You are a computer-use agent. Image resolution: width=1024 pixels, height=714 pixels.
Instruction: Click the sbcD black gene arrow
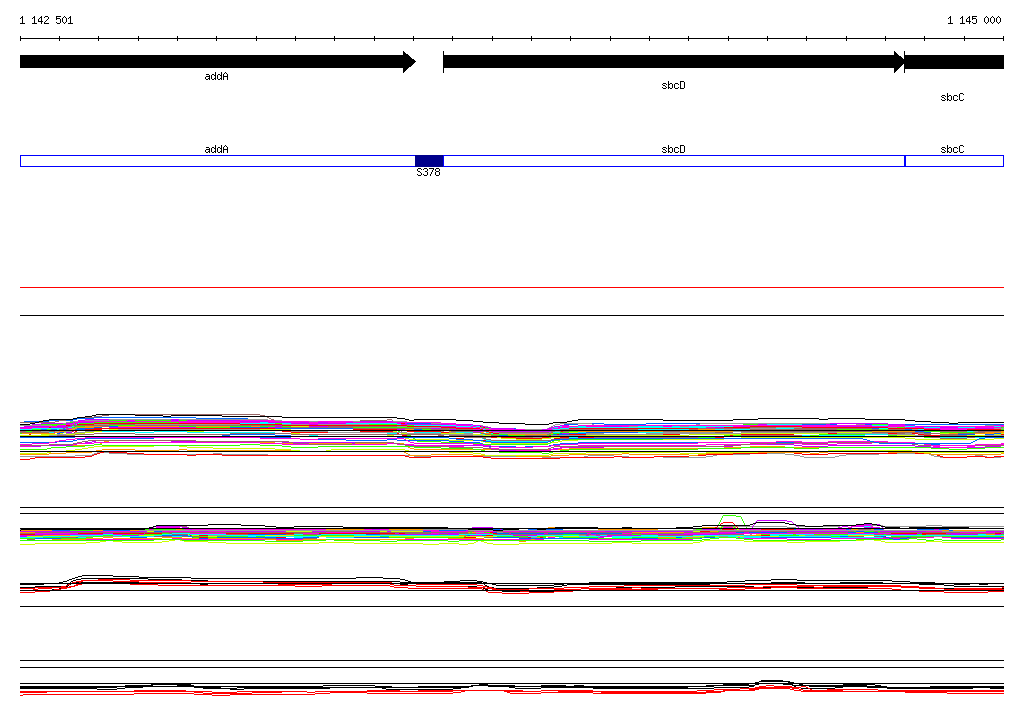[x=673, y=62]
